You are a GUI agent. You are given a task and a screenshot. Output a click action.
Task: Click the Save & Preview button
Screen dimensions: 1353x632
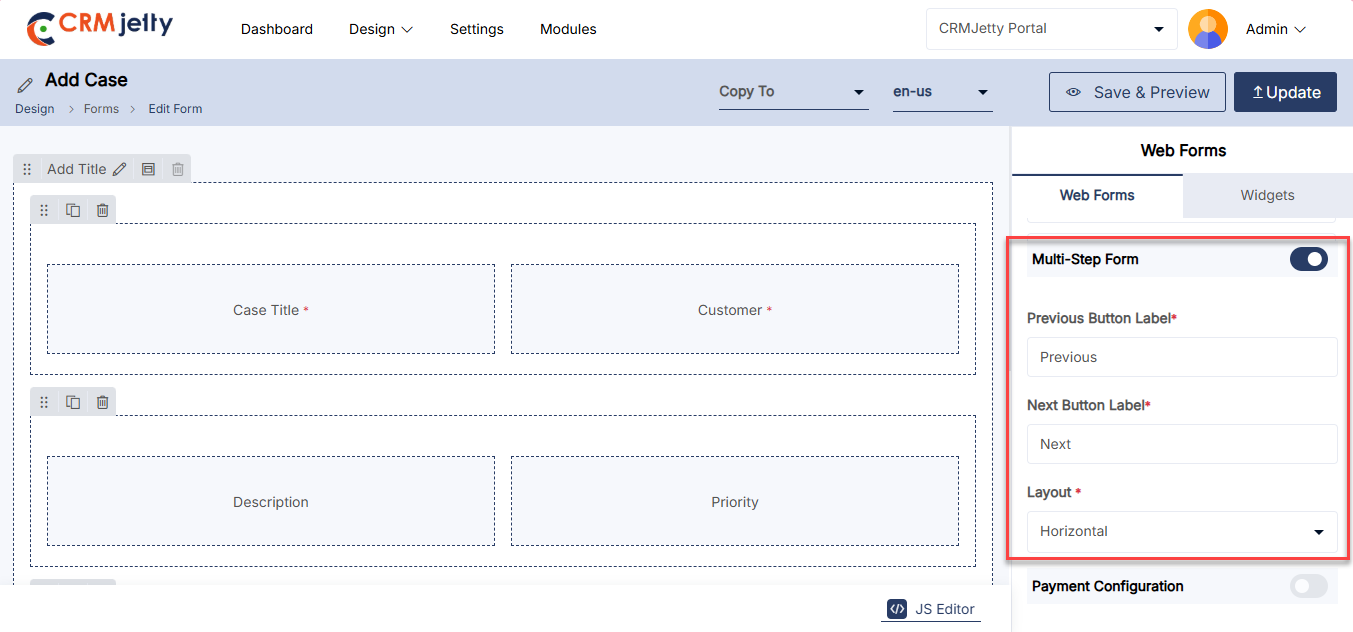[x=1137, y=92]
